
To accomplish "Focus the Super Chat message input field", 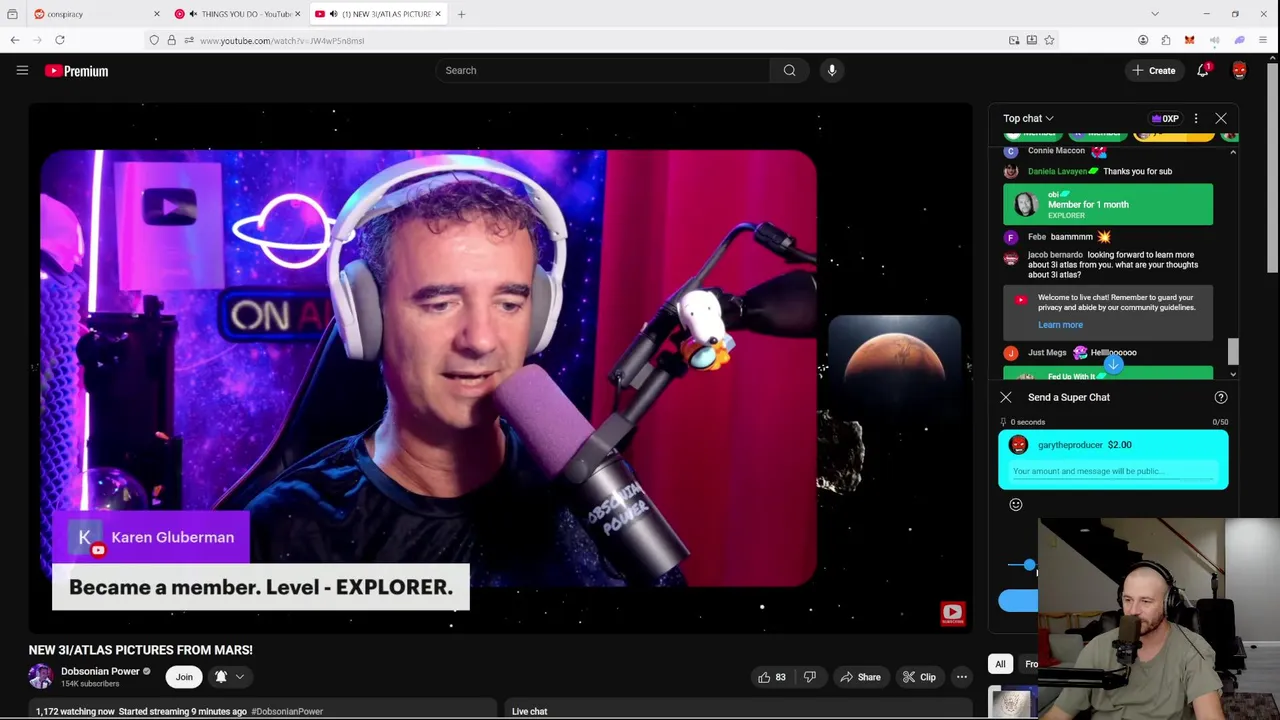I will click(x=1113, y=472).
